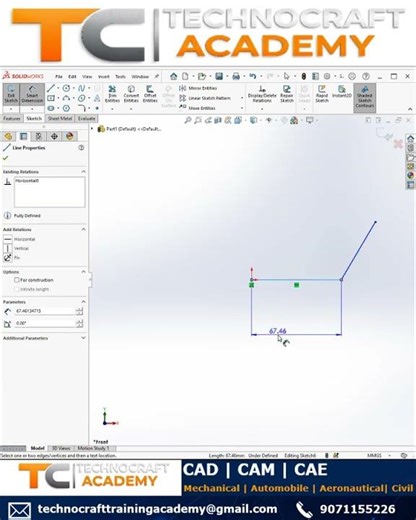The image size is (416, 520).
Task: Switch to the Evaluate tab
Action: click(x=87, y=118)
